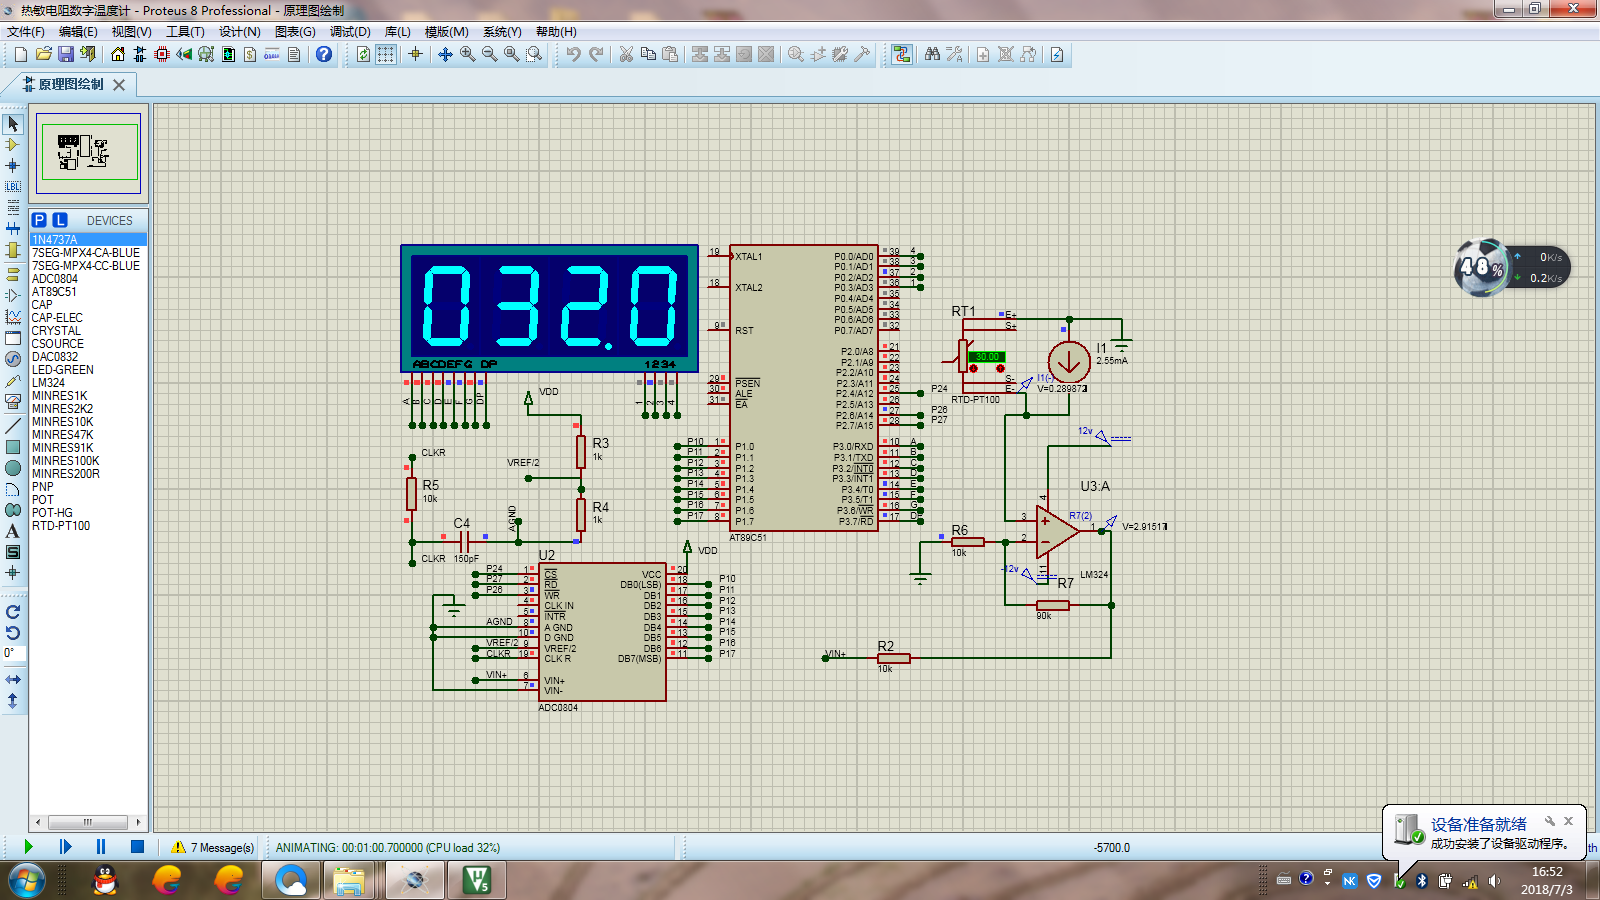The width and height of the screenshot is (1600, 900).
Task: Choose the 2D graphics circle tool
Action: 13,468
